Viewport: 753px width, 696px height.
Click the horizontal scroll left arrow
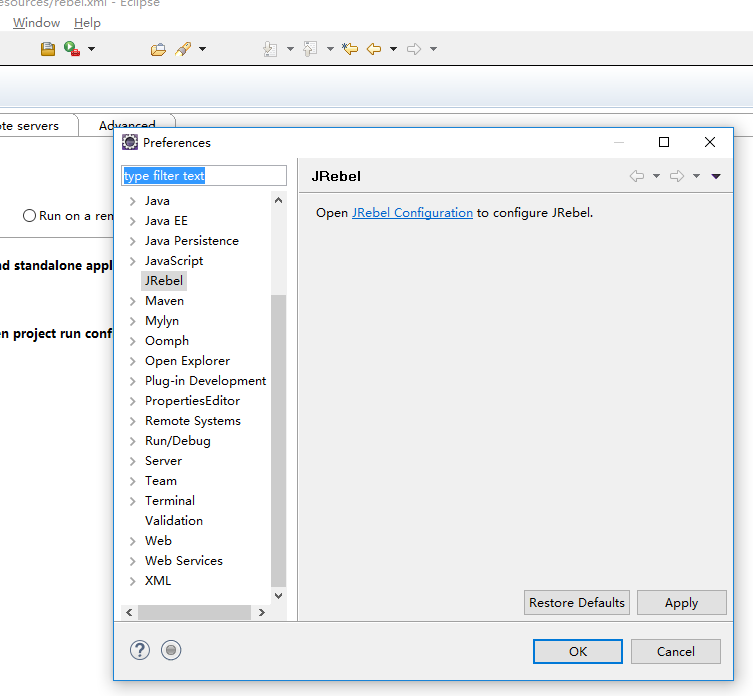(129, 612)
